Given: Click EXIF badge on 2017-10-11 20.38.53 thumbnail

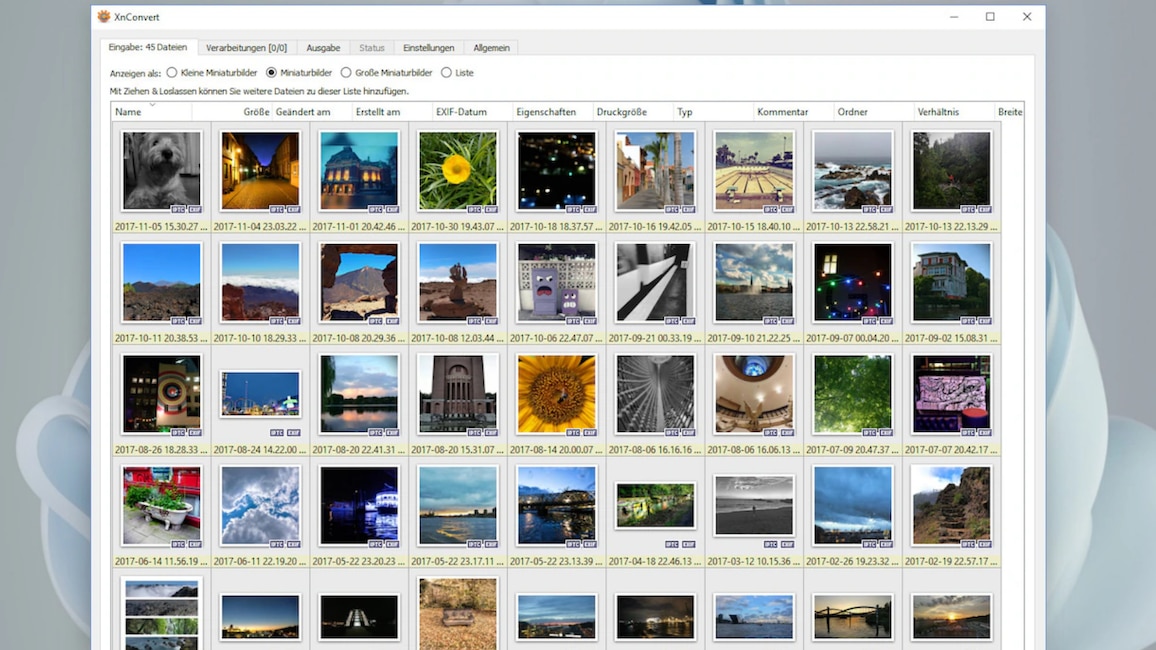Looking at the screenshot, I should coord(195,321).
